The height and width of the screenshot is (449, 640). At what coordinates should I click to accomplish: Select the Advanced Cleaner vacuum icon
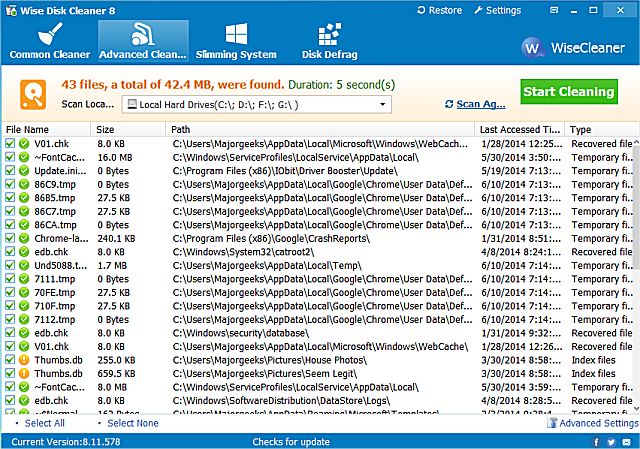(143, 33)
